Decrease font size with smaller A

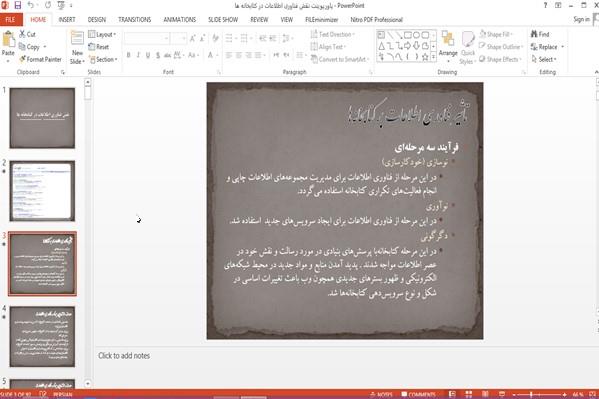pyautogui.click(x=202, y=38)
